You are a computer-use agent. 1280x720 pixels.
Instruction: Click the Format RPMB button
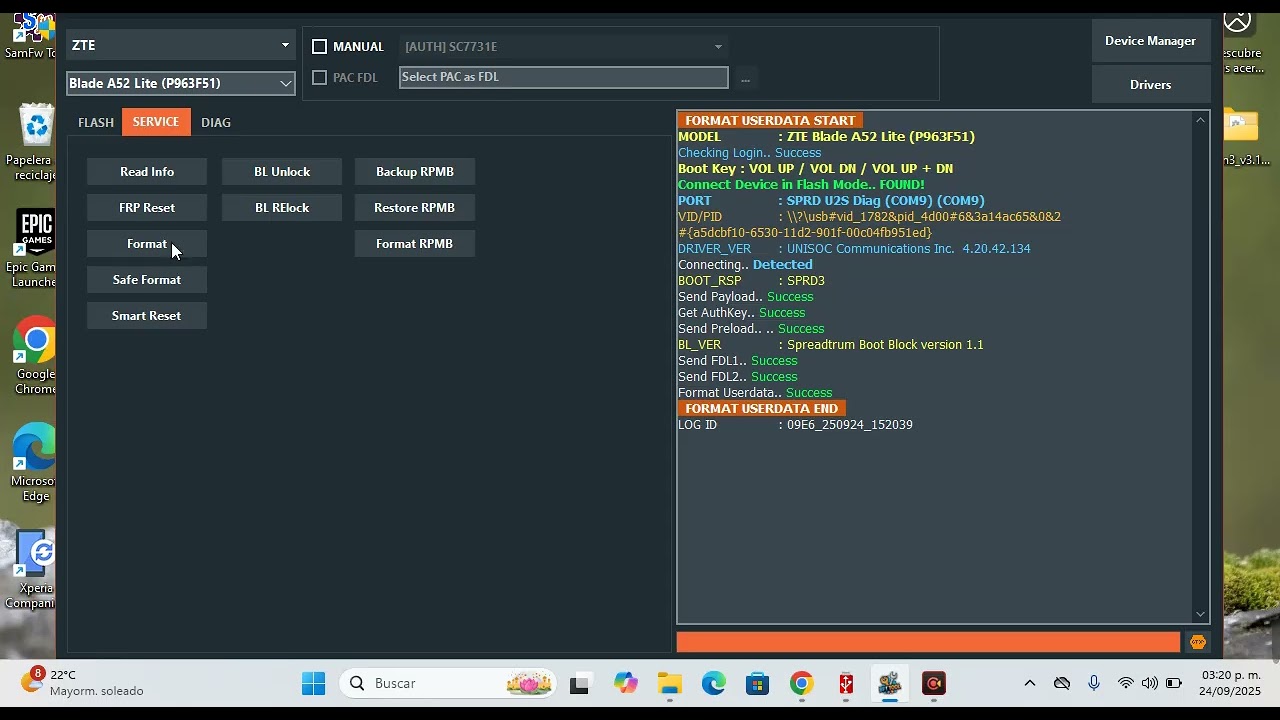click(x=415, y=244)
